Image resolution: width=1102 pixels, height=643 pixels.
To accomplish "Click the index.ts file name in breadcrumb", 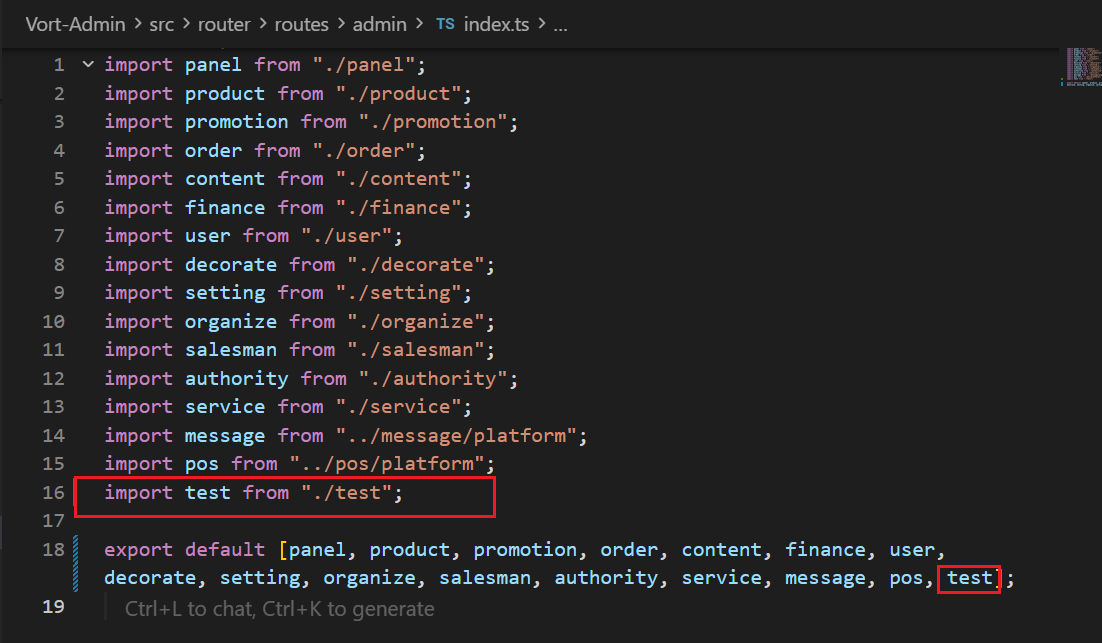I will click(x=500, y=24).
